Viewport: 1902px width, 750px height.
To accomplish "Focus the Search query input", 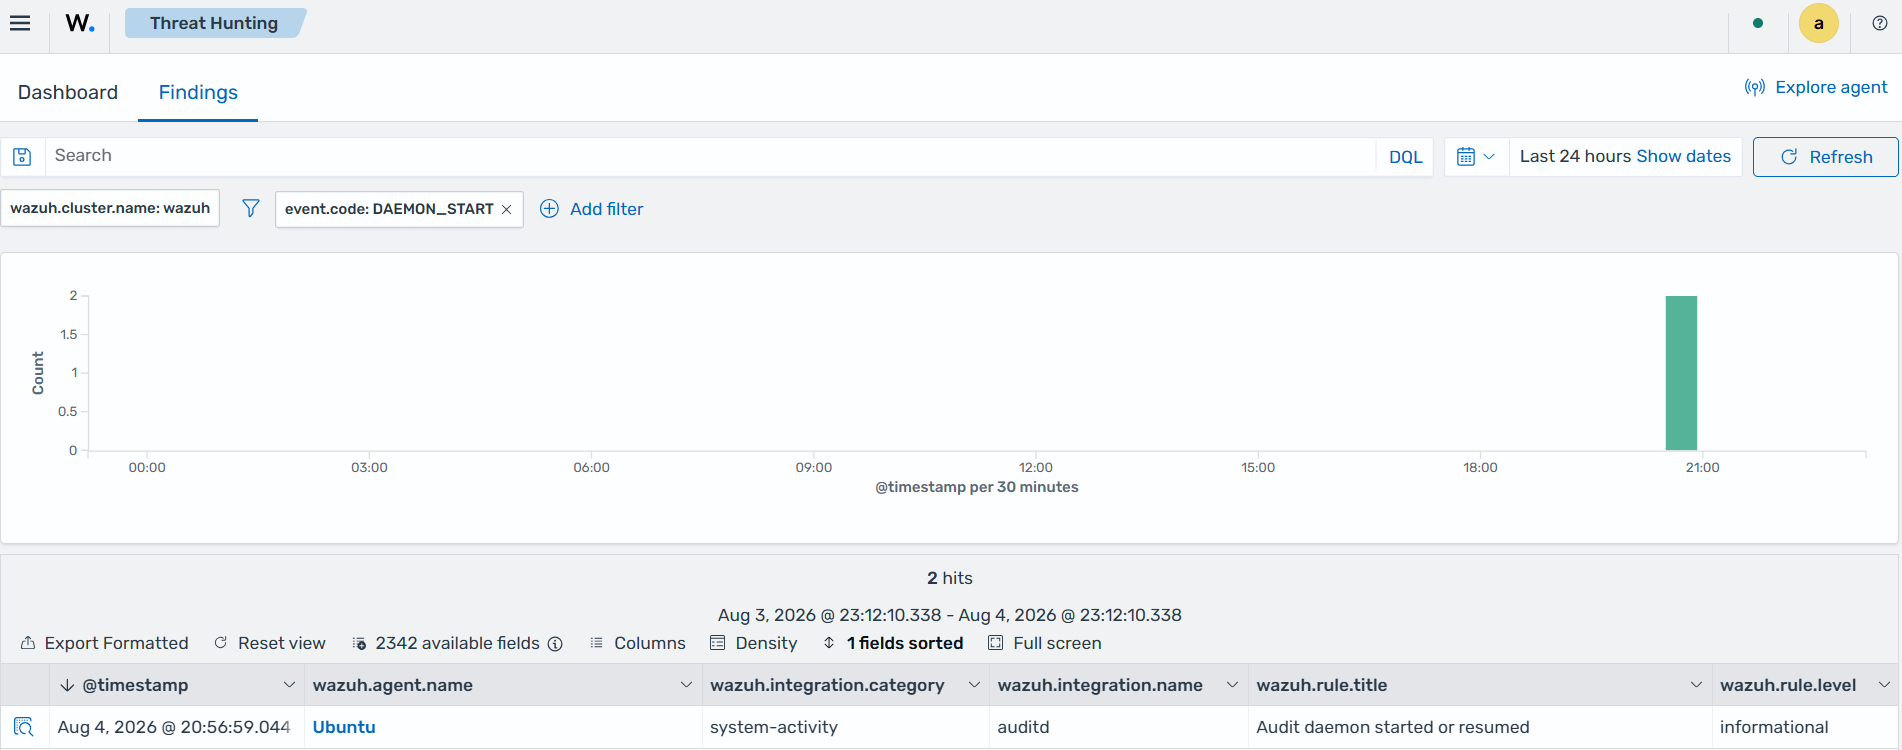I will 710,156.
